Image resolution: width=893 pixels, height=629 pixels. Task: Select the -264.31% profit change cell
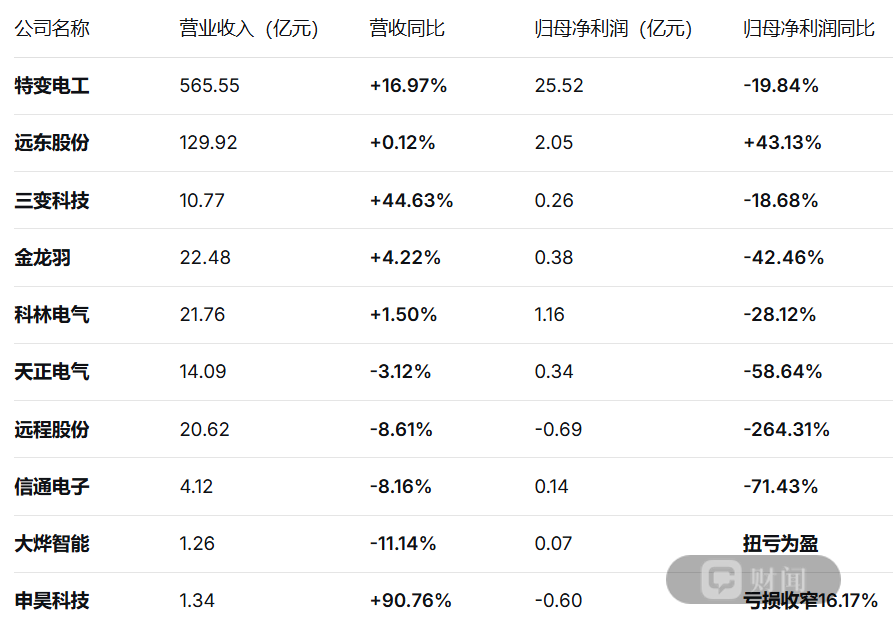click(786, 429)
